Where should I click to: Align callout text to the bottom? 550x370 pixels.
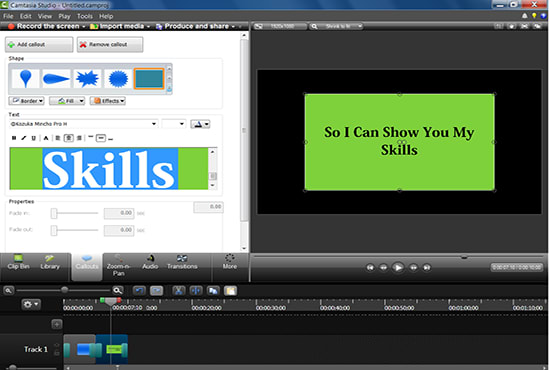110,139
